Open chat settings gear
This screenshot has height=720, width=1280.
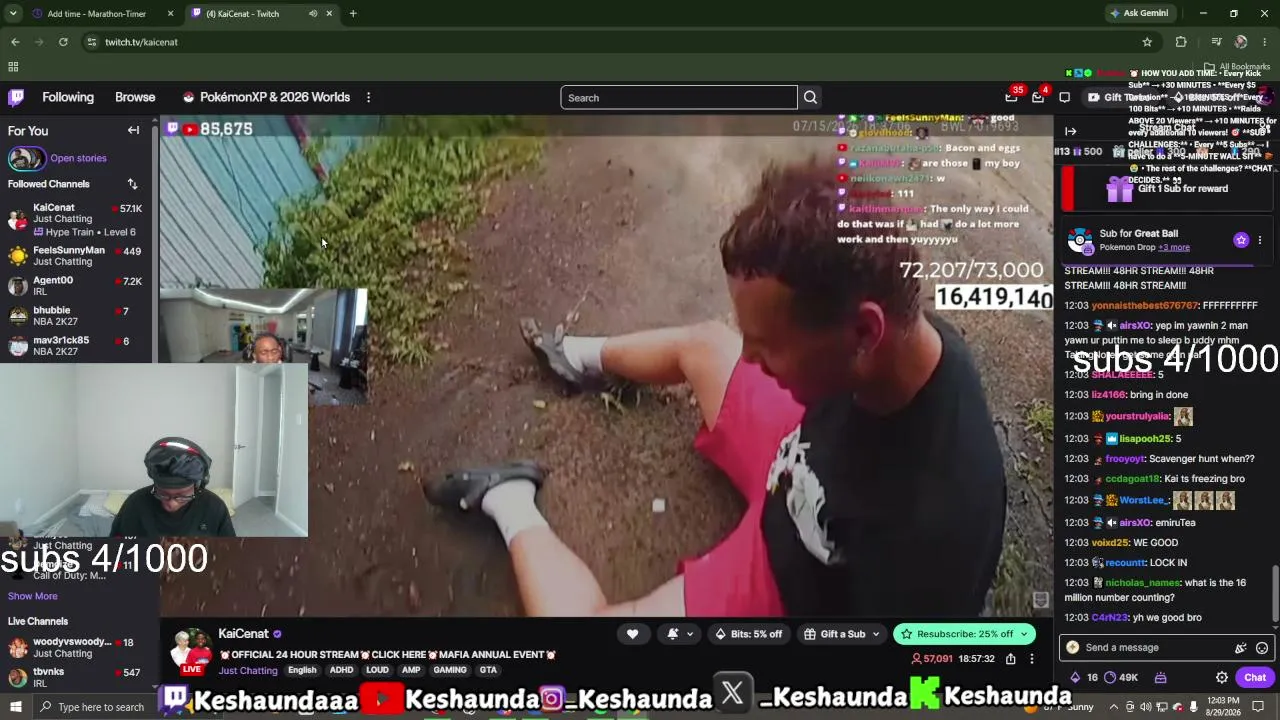click(1222, 677)
